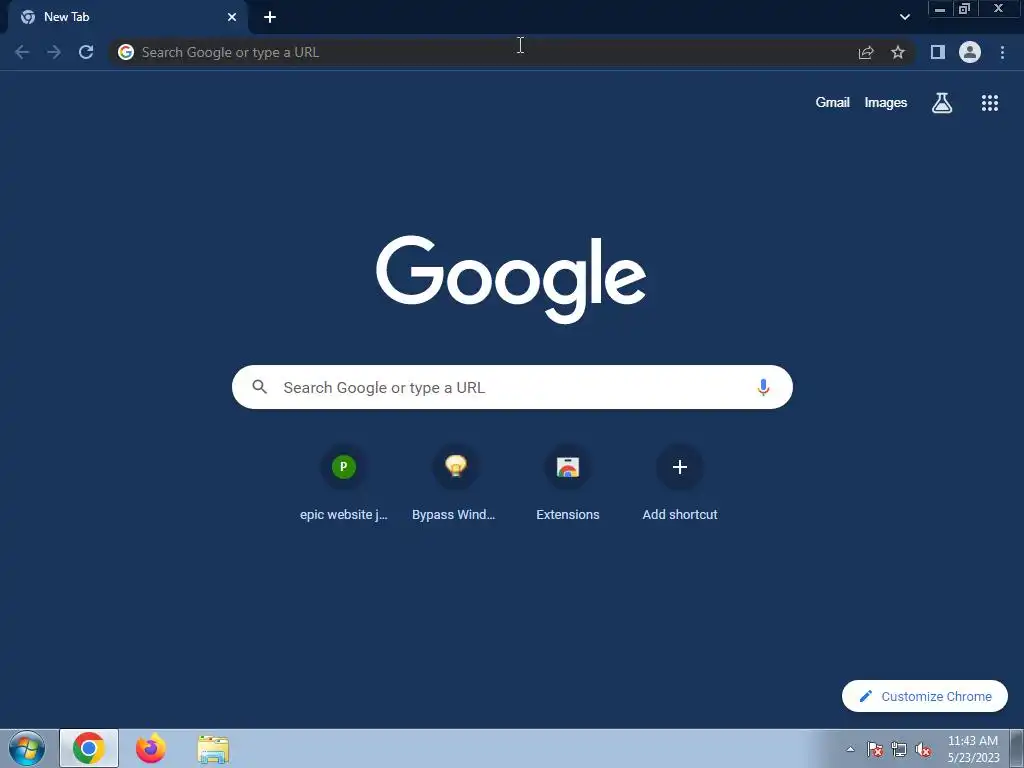Screen dimensions: 1024x768
Task: Click the Add shortcut plus tile
Action: (680, 483)
